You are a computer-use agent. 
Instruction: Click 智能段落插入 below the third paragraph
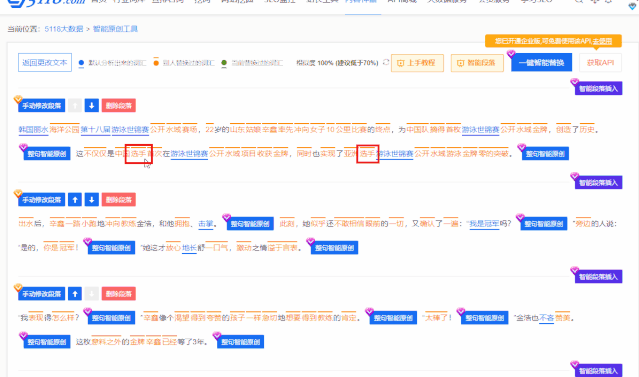pos(598,370)
